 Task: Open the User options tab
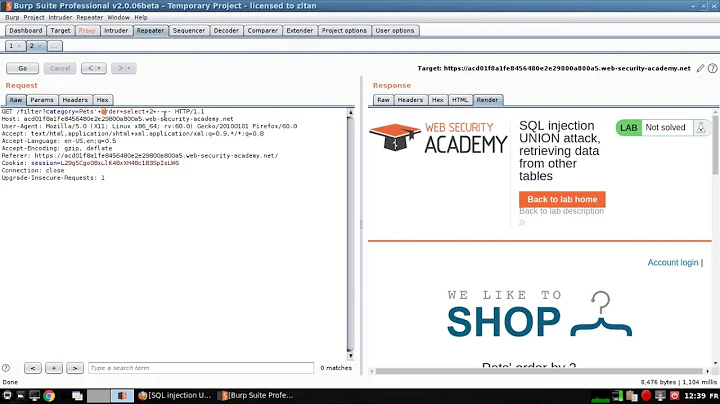point(394,30)
